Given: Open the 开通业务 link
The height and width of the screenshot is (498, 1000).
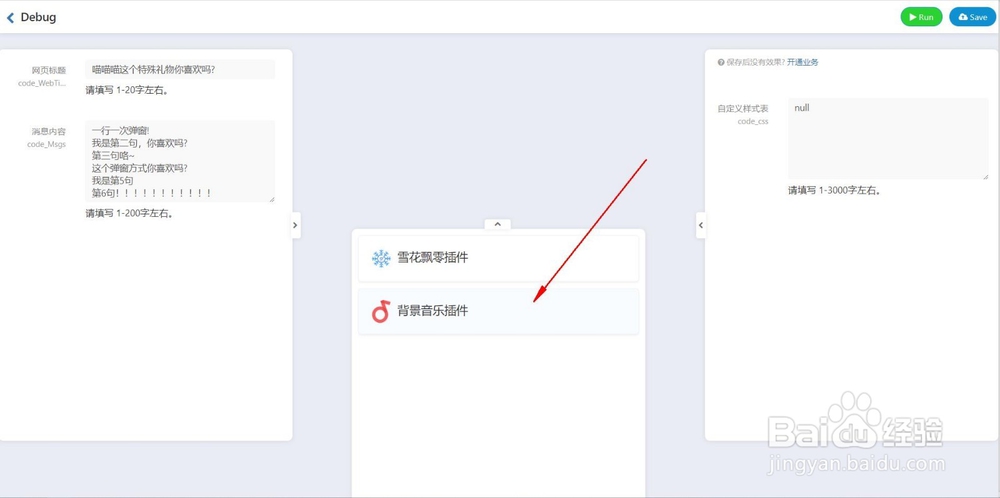Looking at the screenshot, I should pos(803,62).
